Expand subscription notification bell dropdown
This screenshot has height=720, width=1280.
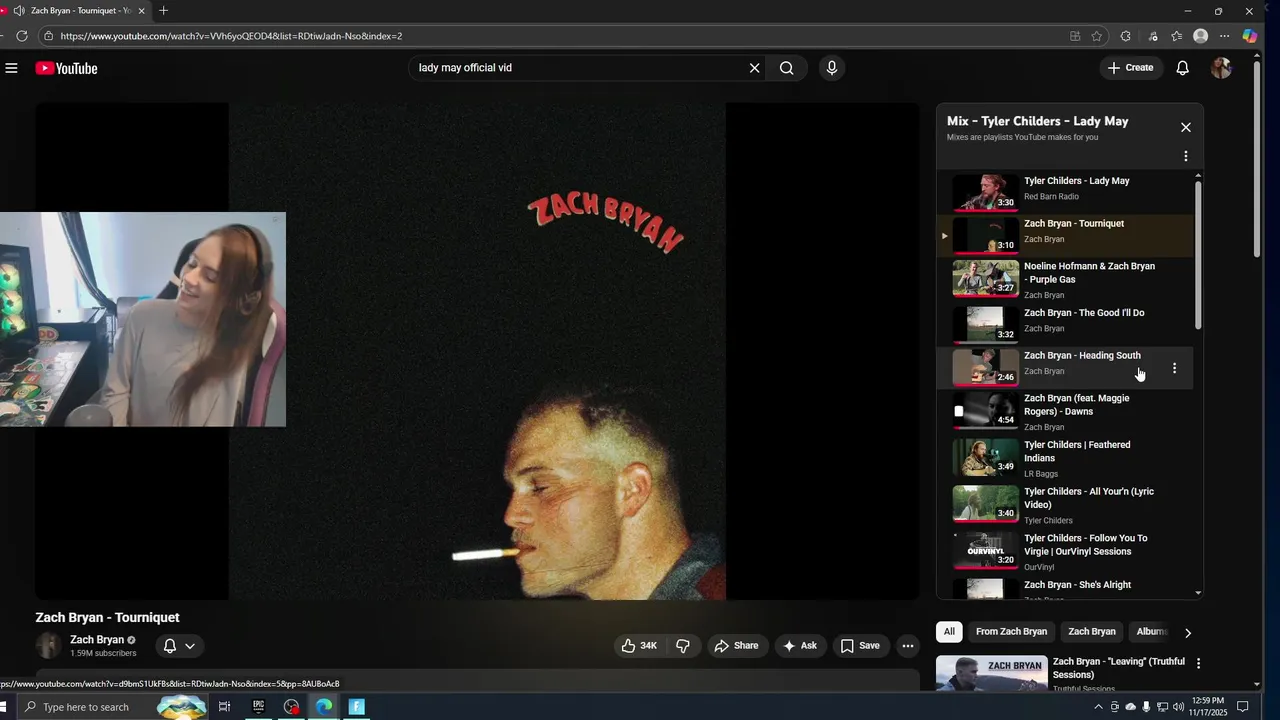coord(179,646)
